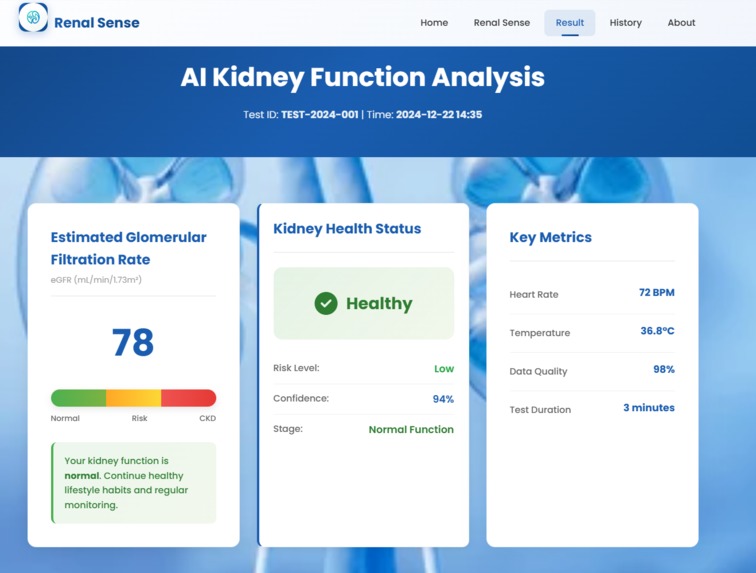
Task: Open the About nav link
Action: coord(681,23)
